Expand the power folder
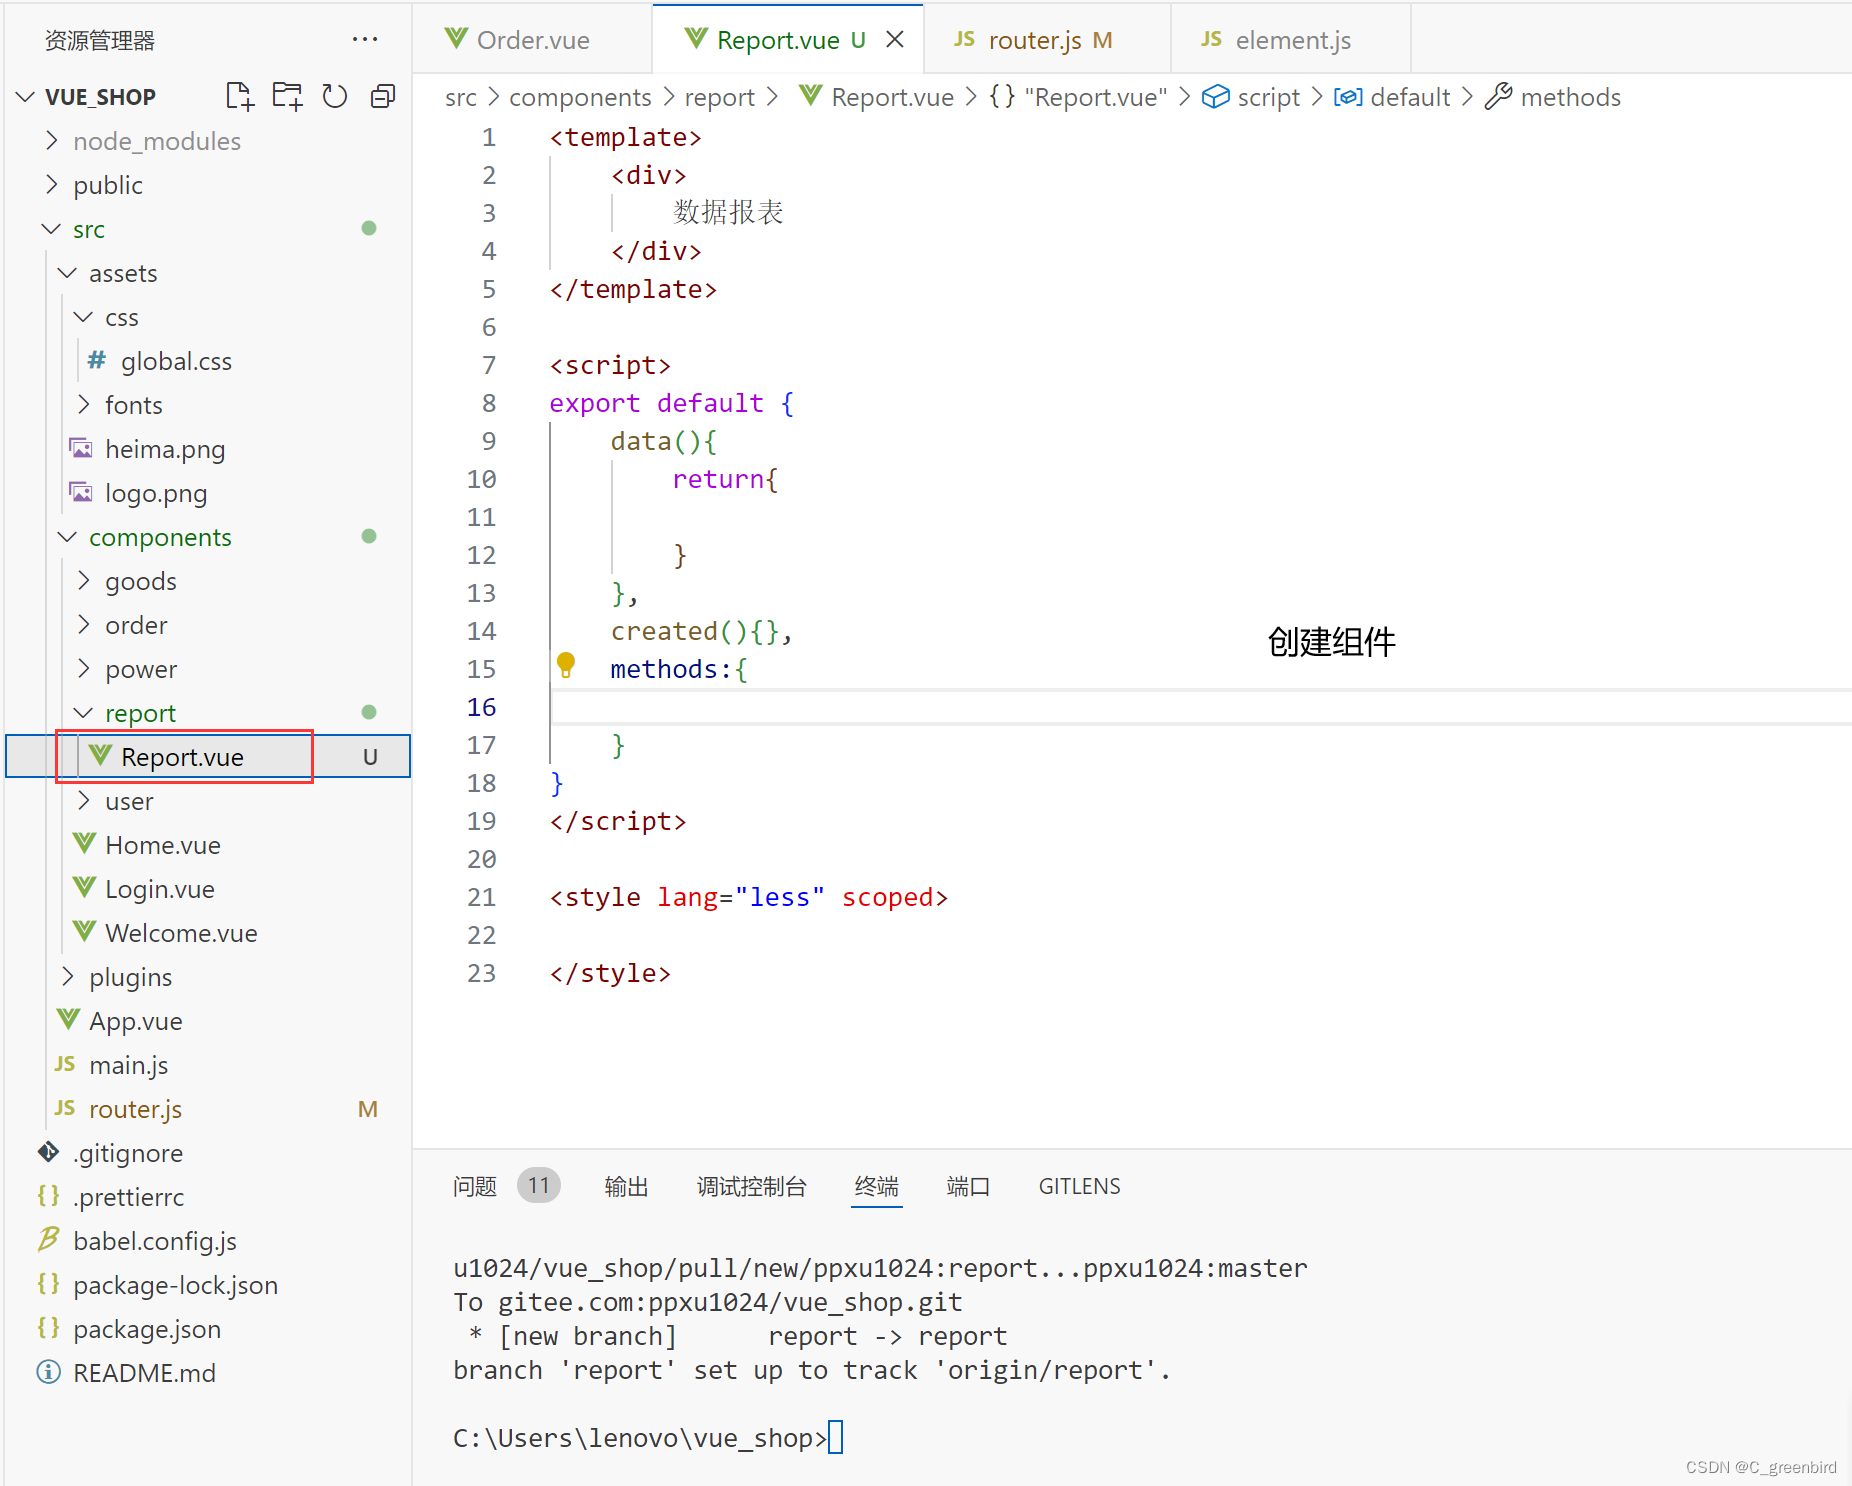 [84, 668]
